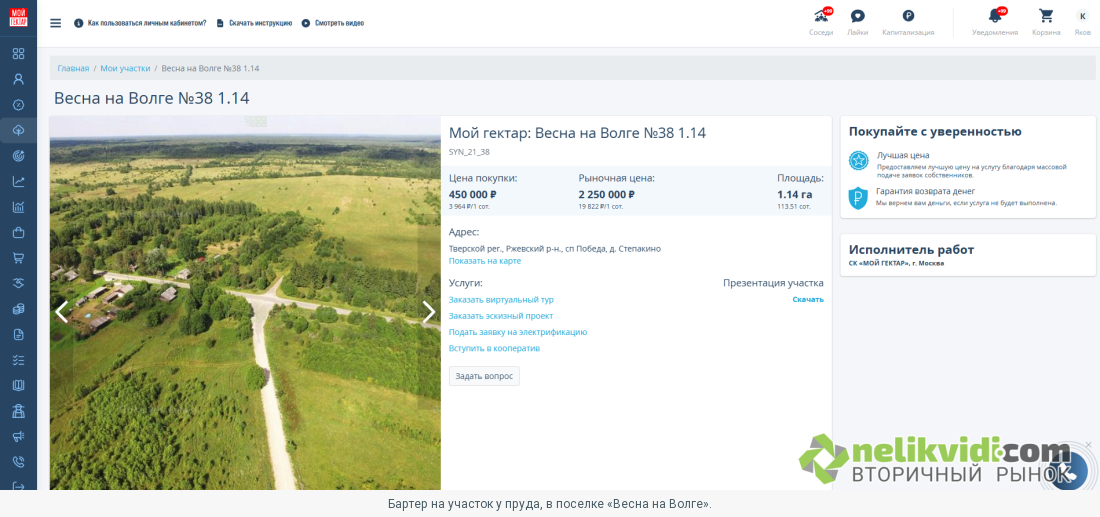
Task: Open the handshake icon in sidebar
Action: [x=18, y=283]
